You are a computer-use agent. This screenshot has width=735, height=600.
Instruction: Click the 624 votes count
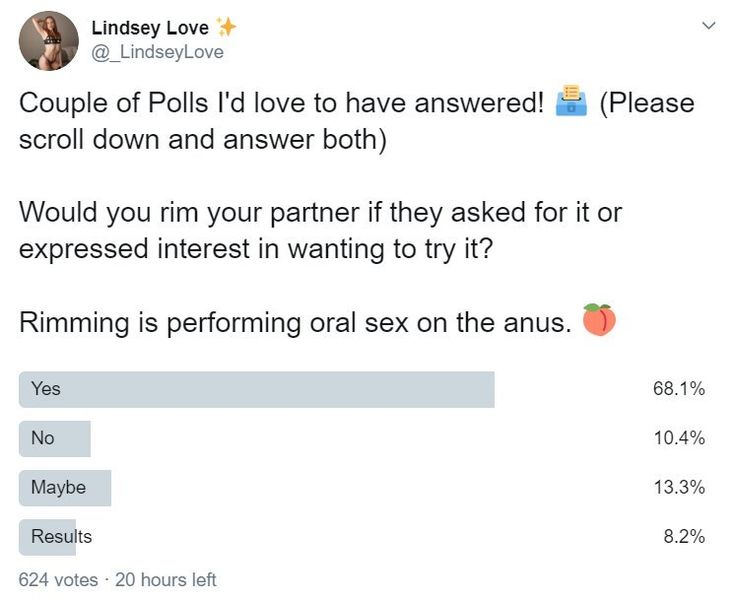point(59,579)
